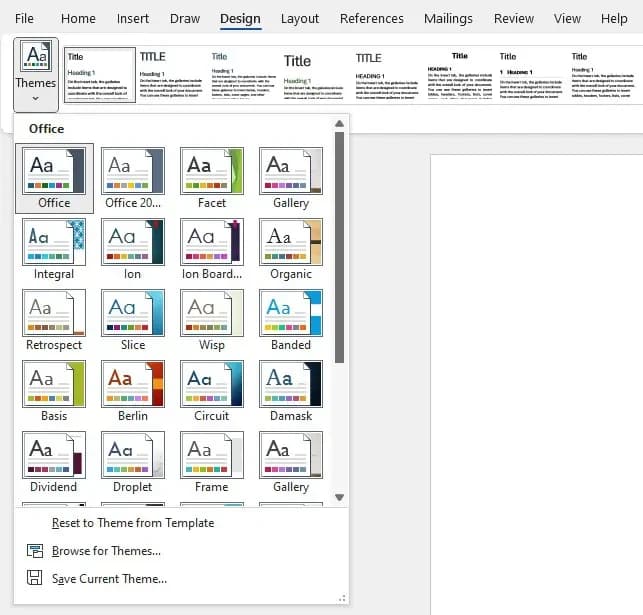Image resolution: width=643 pixels, height=615 pixels.
Task: Open the Layout tab
Action: coord(300,18)
